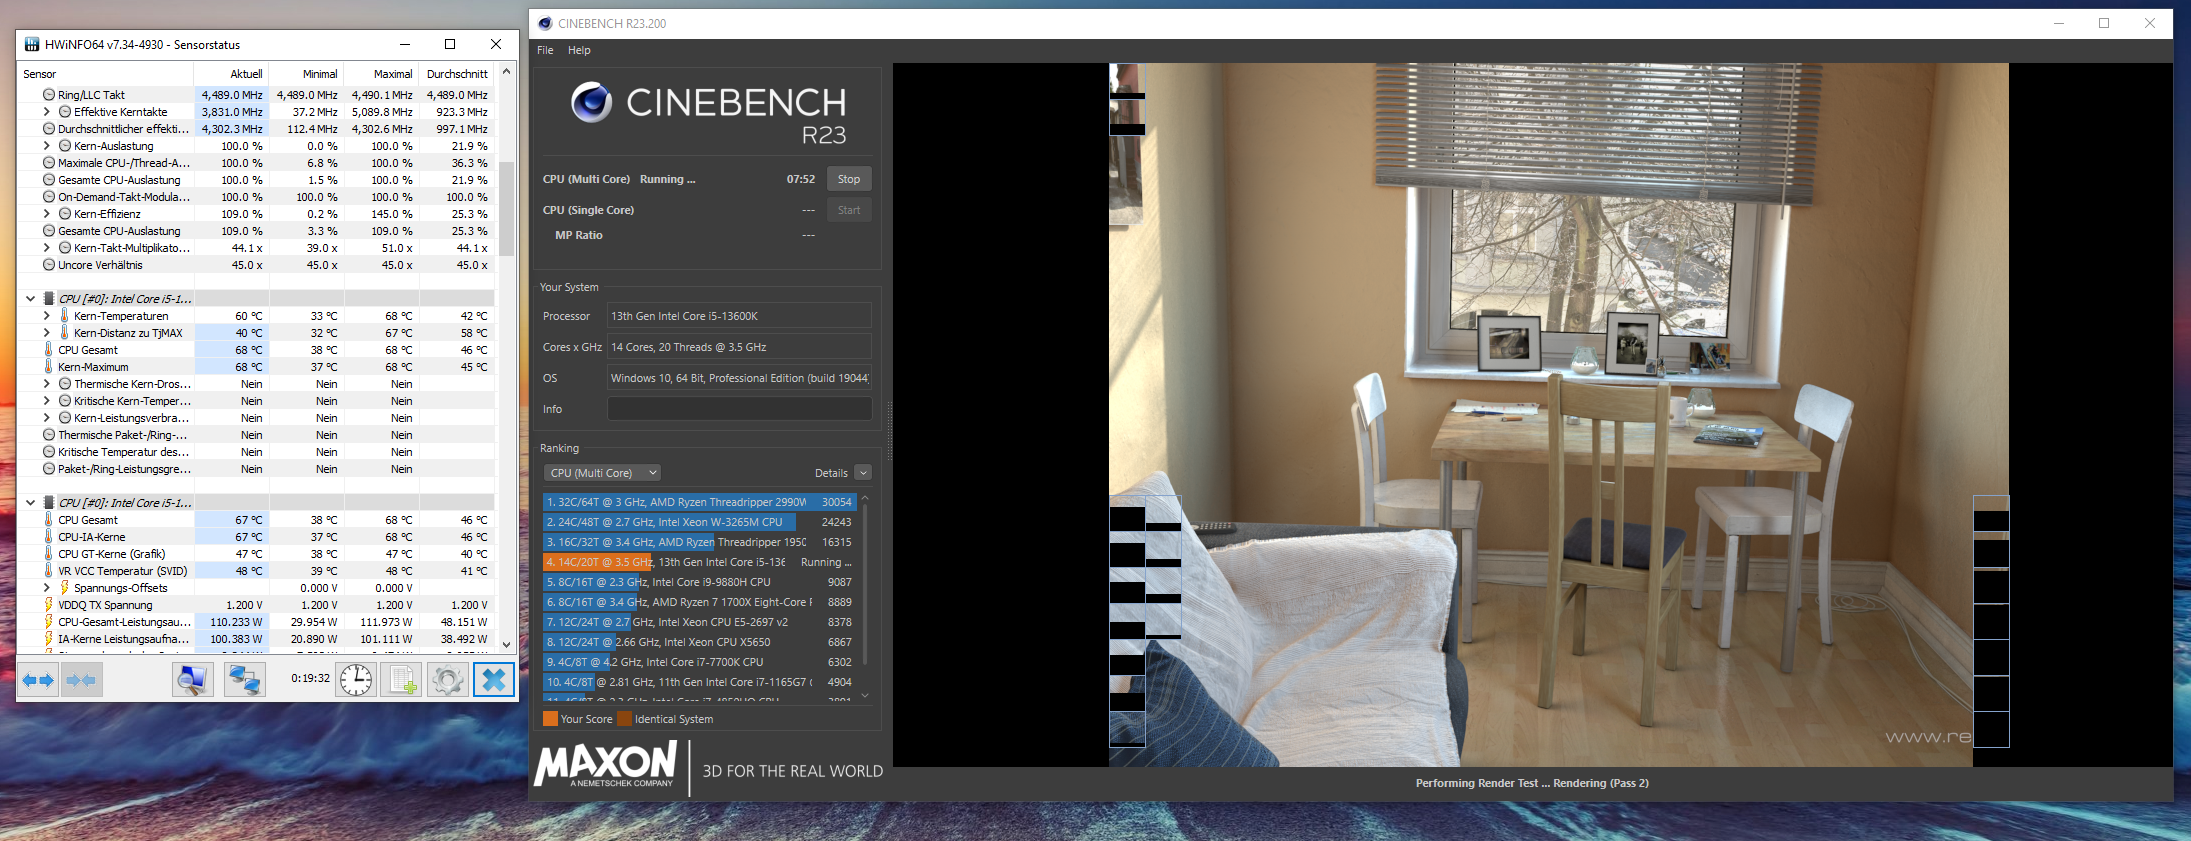Expand Kern-Distanz zu TjMAX row
The width and height of the screenshot is (2191, 841).
pyautogui.click(x=47, y=333)
